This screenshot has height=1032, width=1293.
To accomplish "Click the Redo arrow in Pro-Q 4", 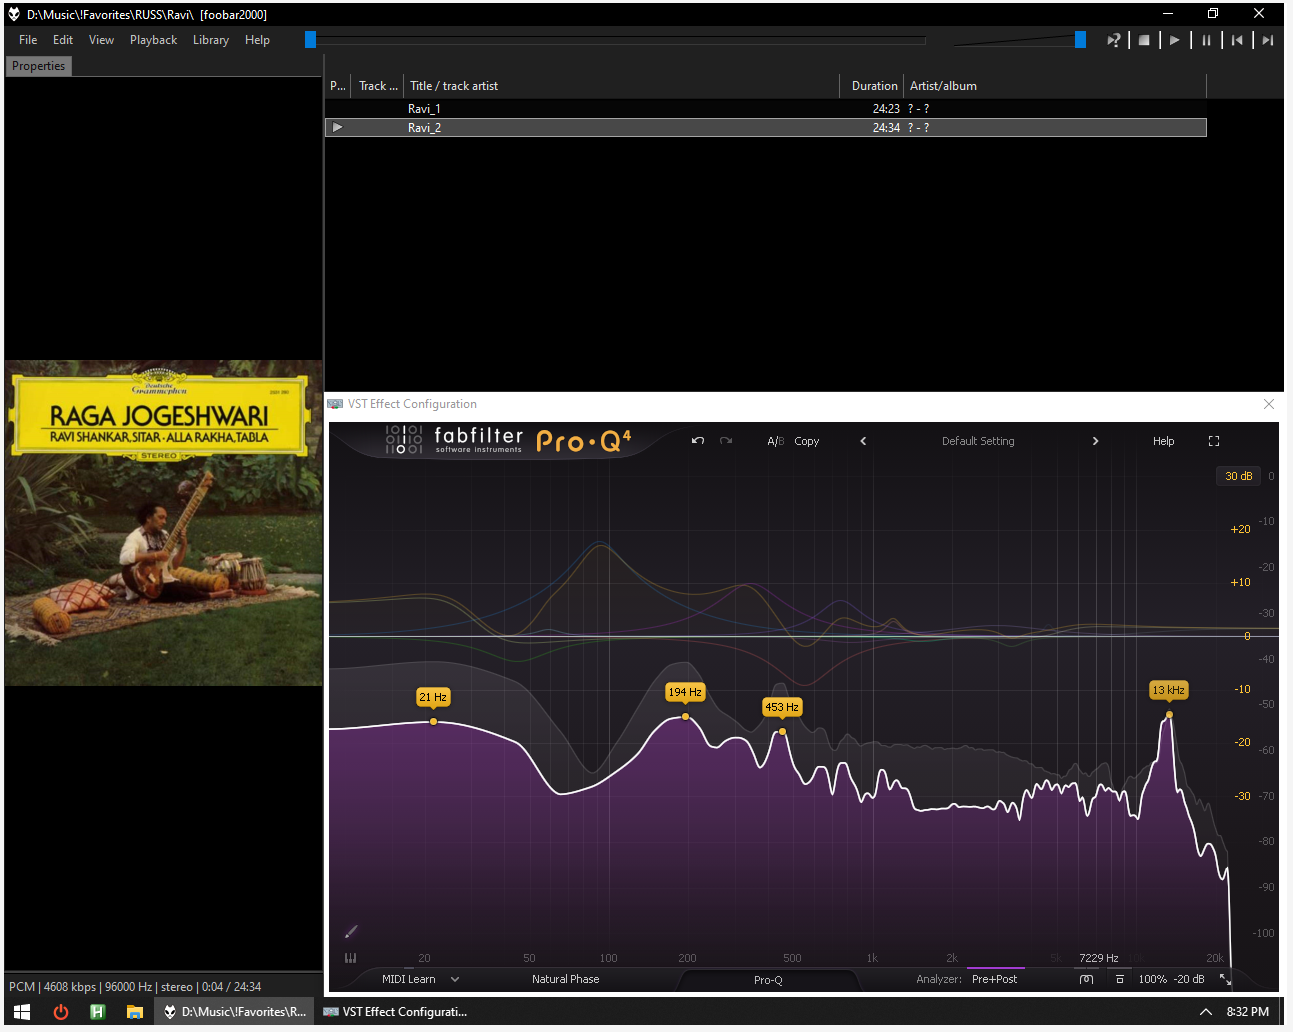I will point(726,441).
